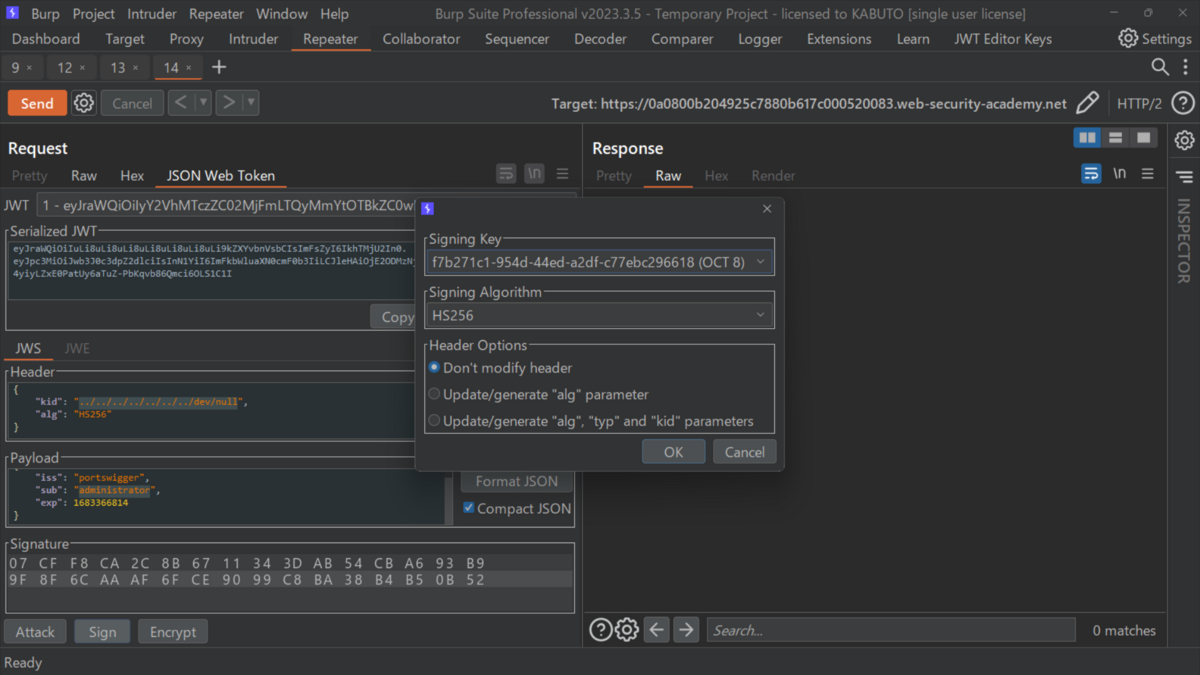Toggle response word wrap icon
Viewport: 1200px width, 675px height.
1091,174
